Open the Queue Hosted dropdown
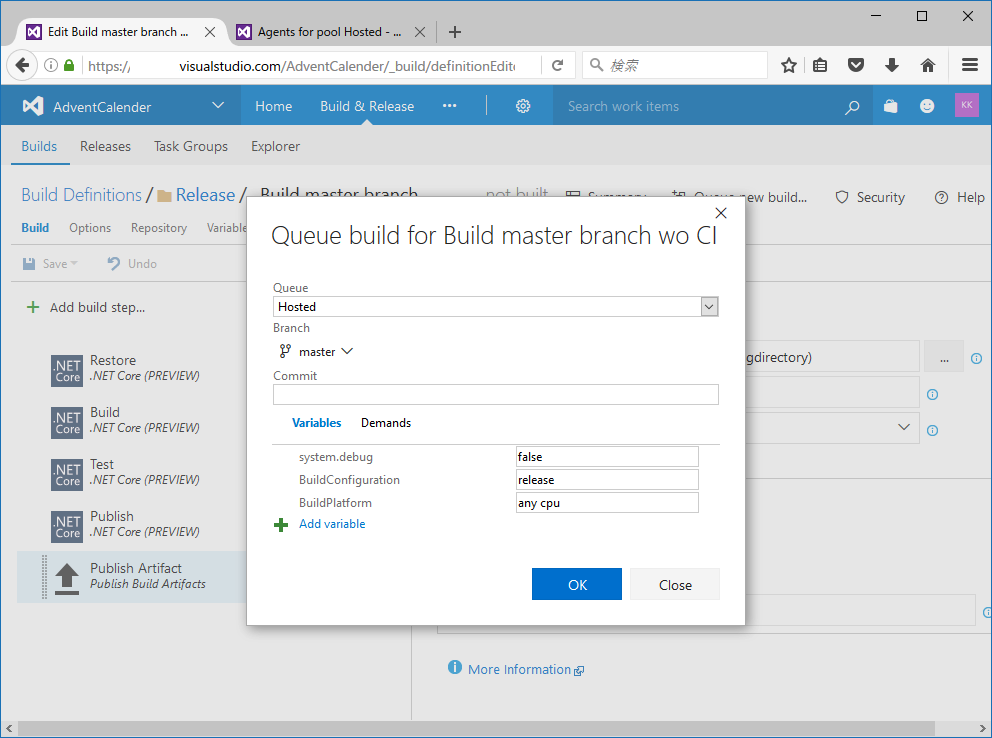 point(709,307)
